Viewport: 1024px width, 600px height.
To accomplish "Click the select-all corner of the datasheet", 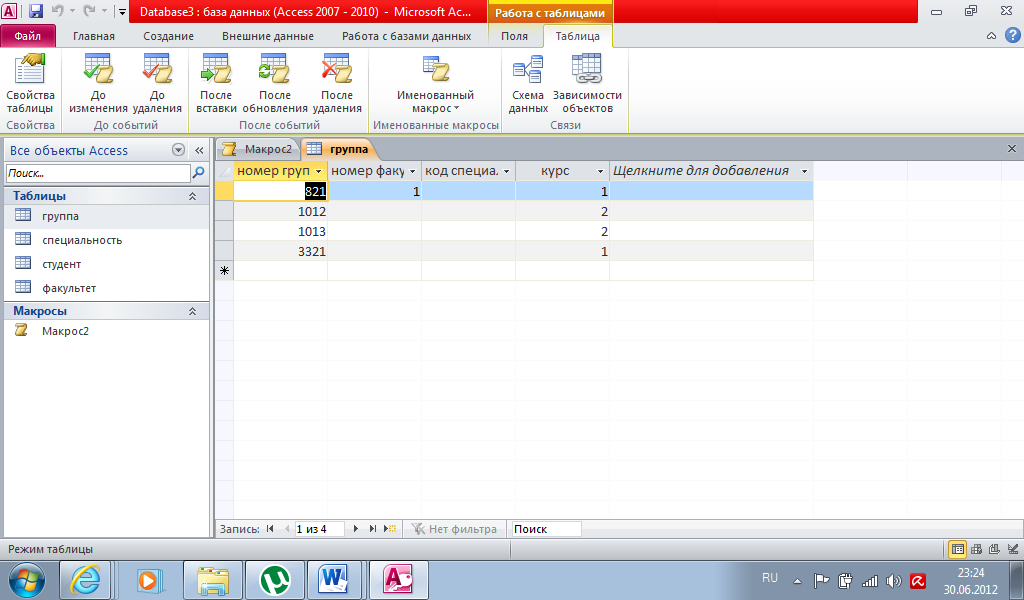I will 225,171.
